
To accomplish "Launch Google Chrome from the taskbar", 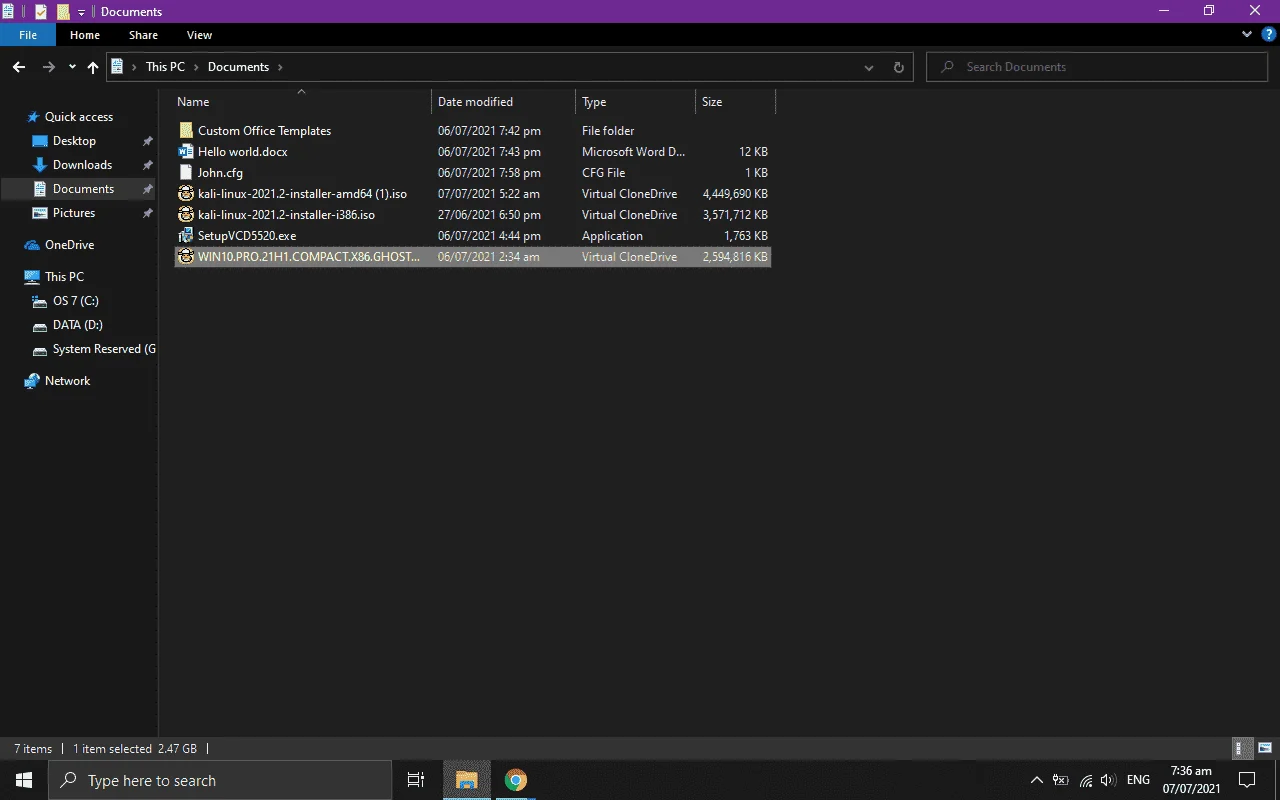I will [x=516, y=780].
